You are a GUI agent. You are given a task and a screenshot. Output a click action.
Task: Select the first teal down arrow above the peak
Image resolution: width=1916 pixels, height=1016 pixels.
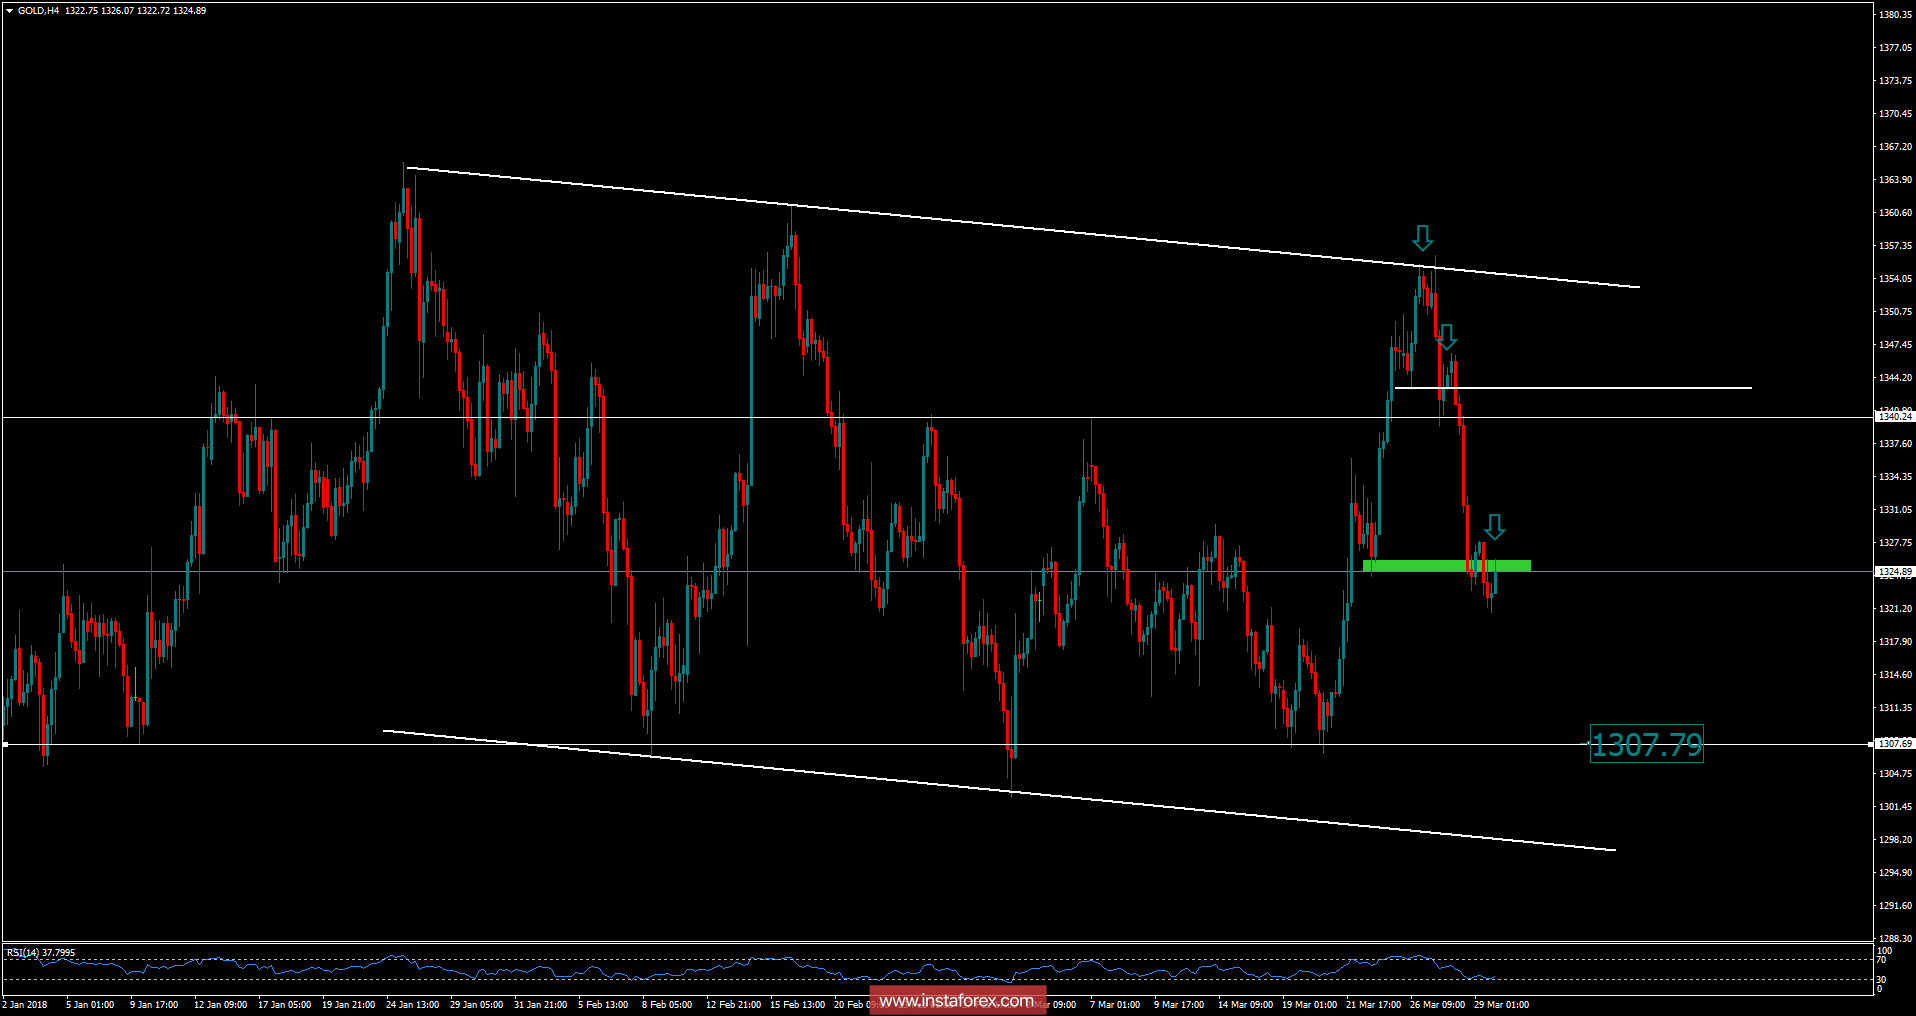pyautogui.click(x=1424, y=239)
